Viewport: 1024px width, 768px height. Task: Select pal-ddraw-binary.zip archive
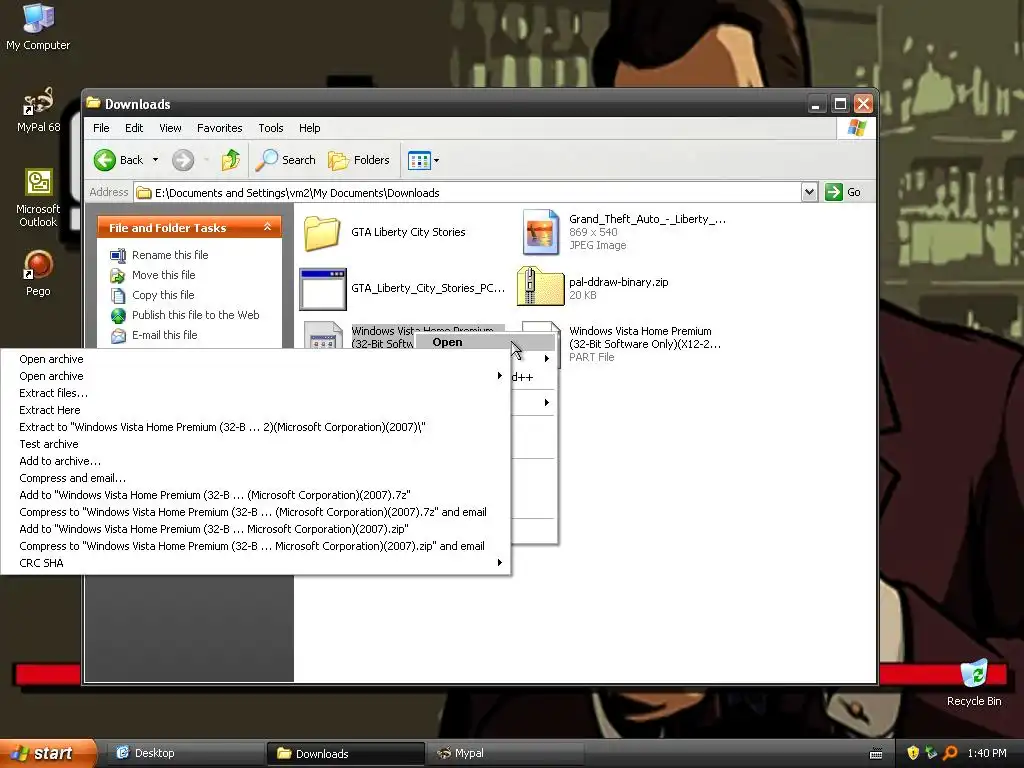click(x=593, y=288)
